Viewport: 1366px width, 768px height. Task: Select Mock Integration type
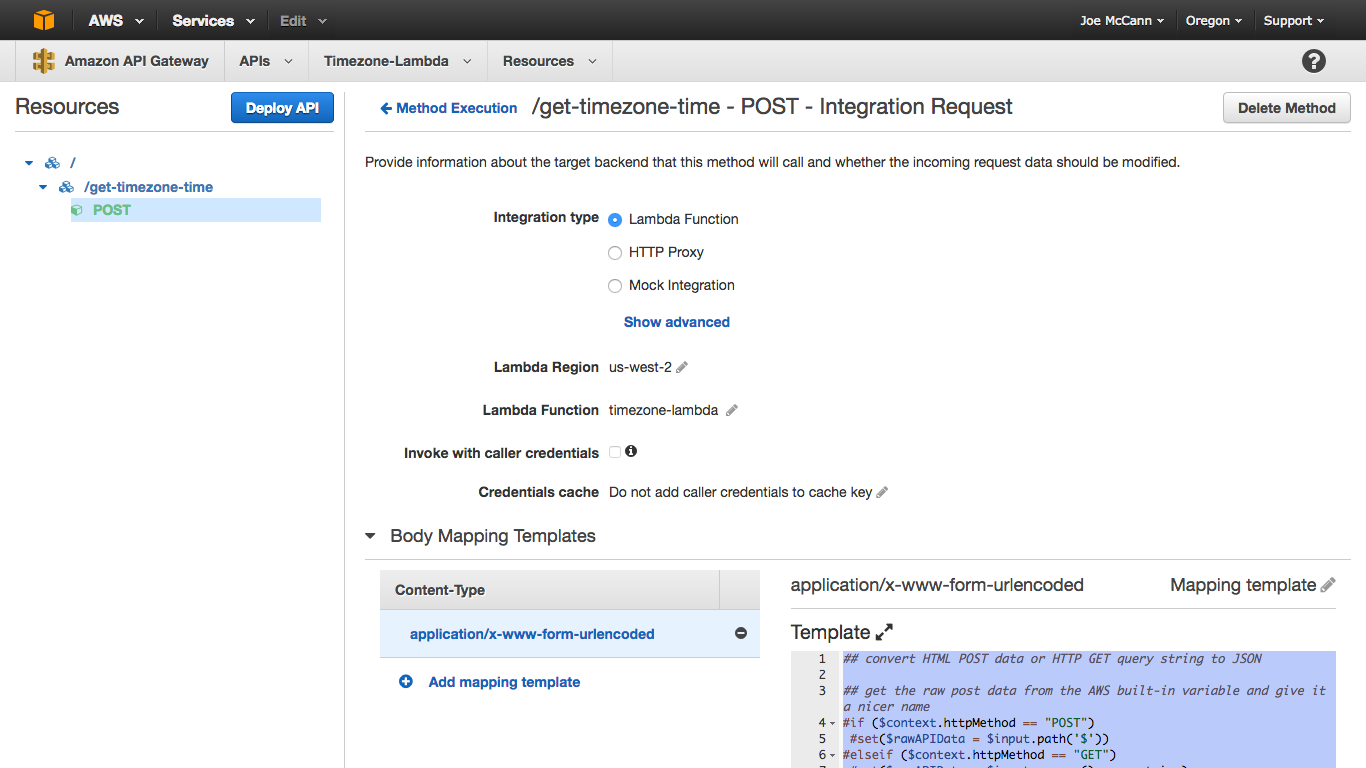coord(615,286)
